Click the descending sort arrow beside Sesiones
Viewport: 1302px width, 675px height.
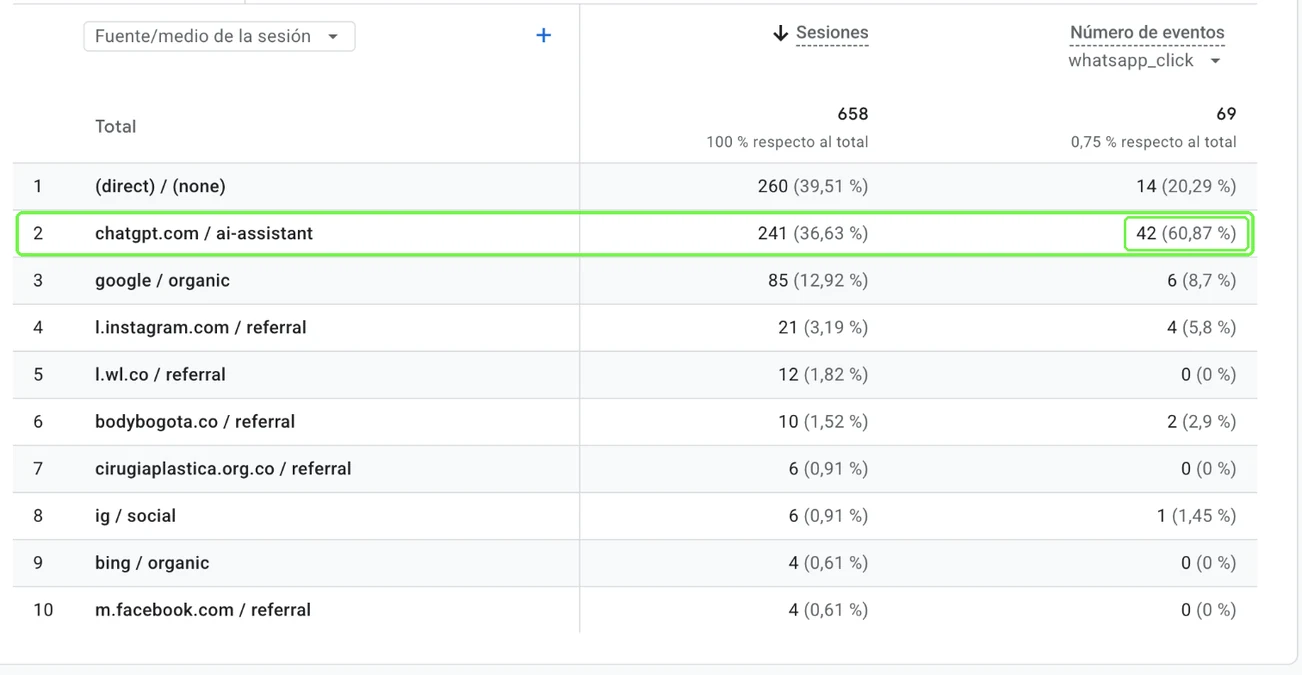click(781, 33)
